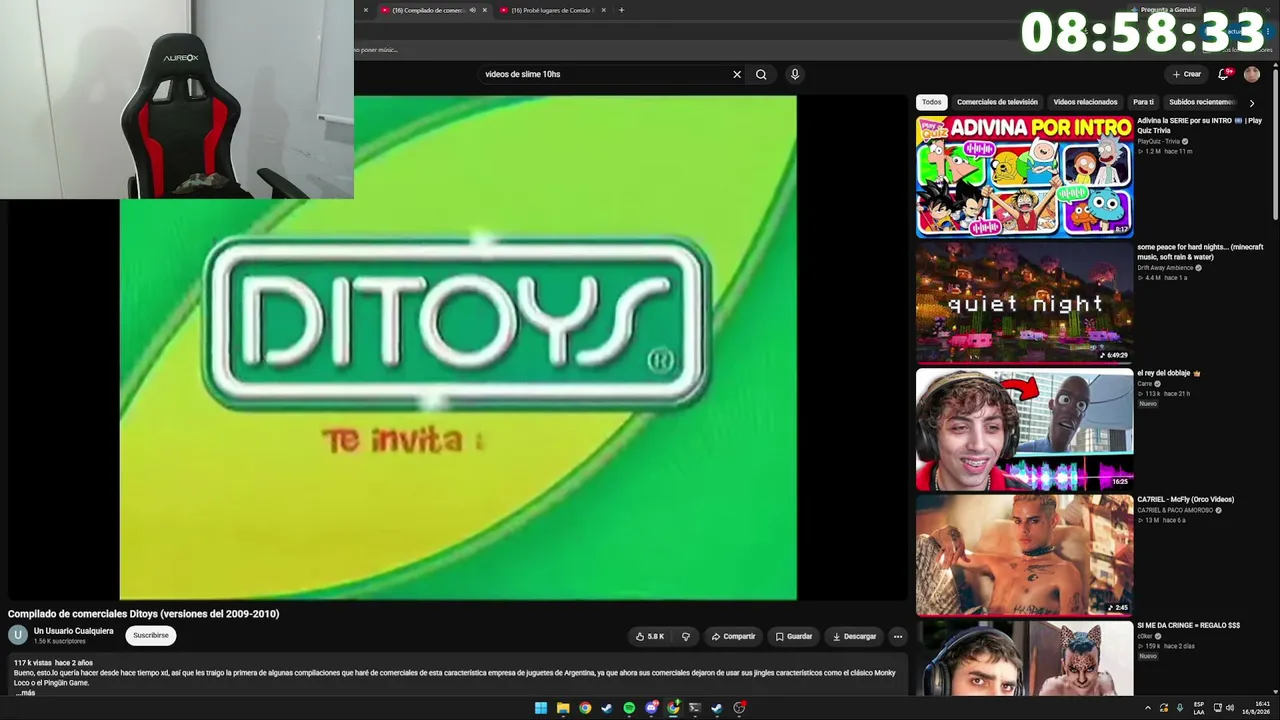Like the Ditoys video

(x=650, y=636)
